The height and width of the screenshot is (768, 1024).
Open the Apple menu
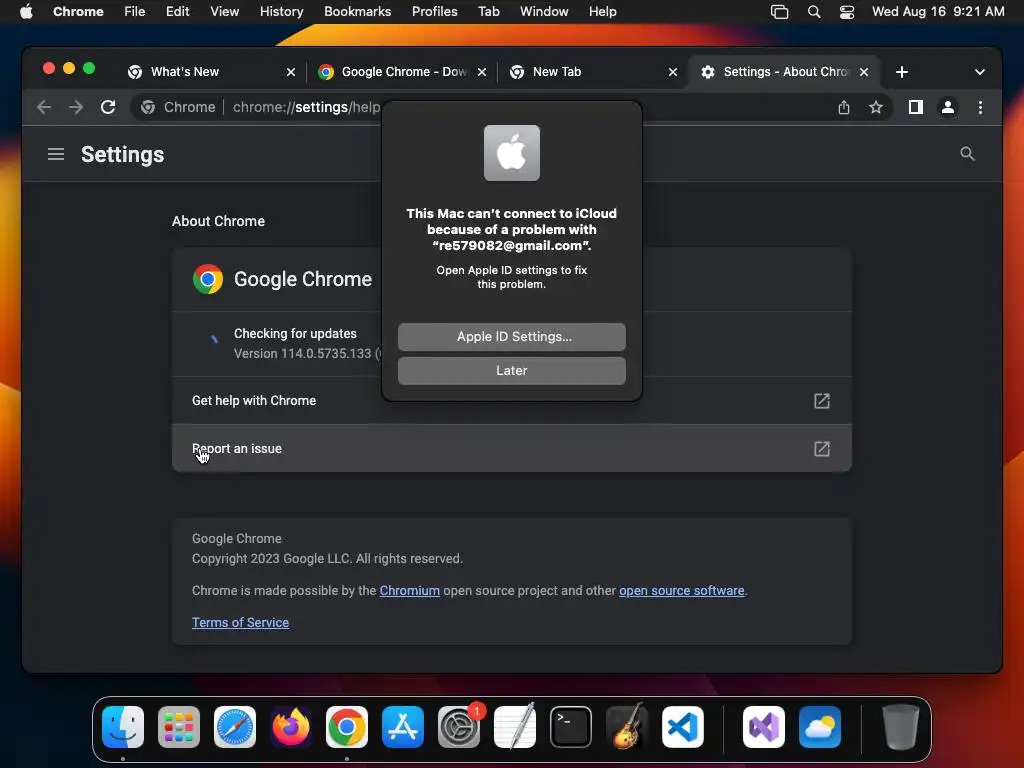click(x=26, y=12)
